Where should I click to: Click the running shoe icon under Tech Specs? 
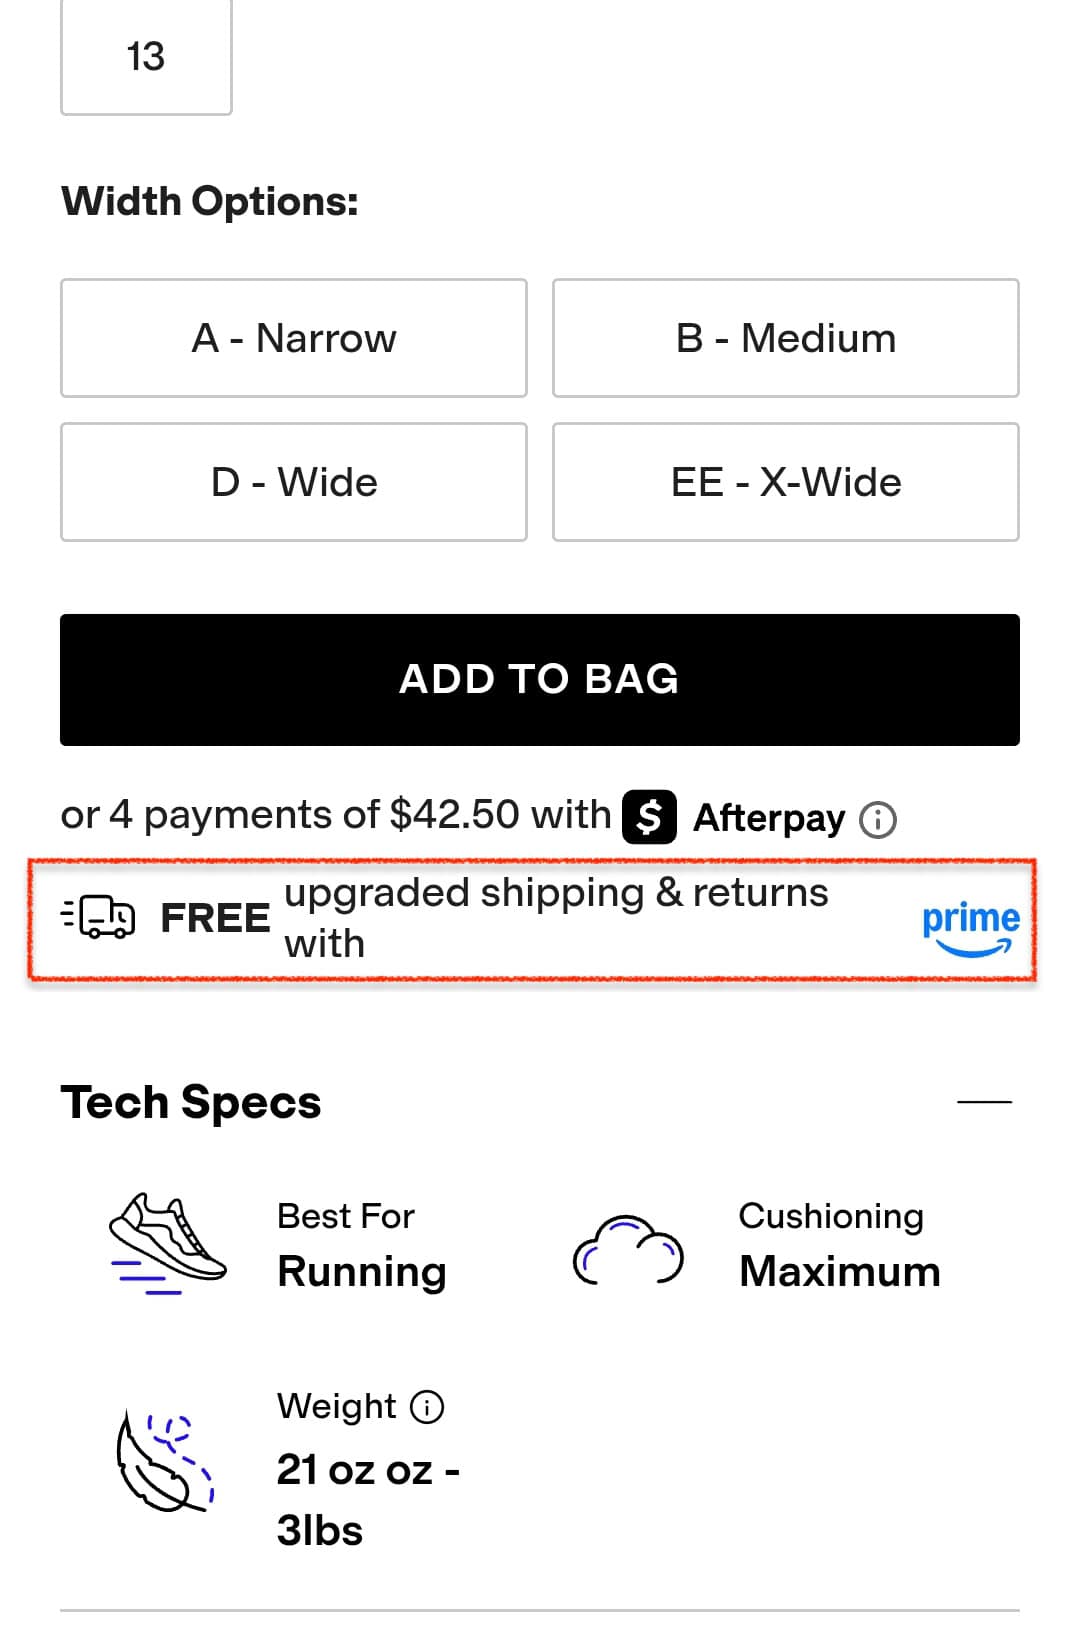click(x=168, y=1243)
